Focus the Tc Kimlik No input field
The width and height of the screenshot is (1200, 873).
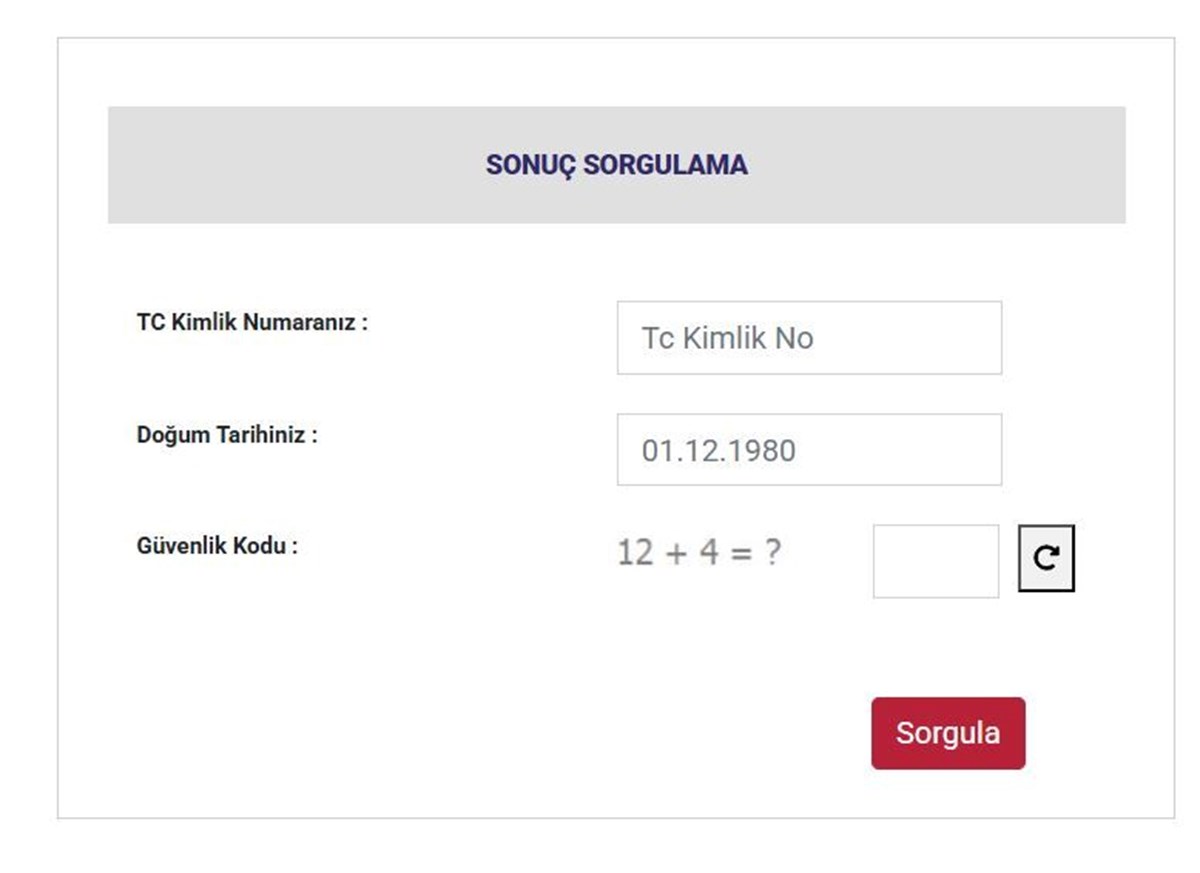click(x=809, y=338)
